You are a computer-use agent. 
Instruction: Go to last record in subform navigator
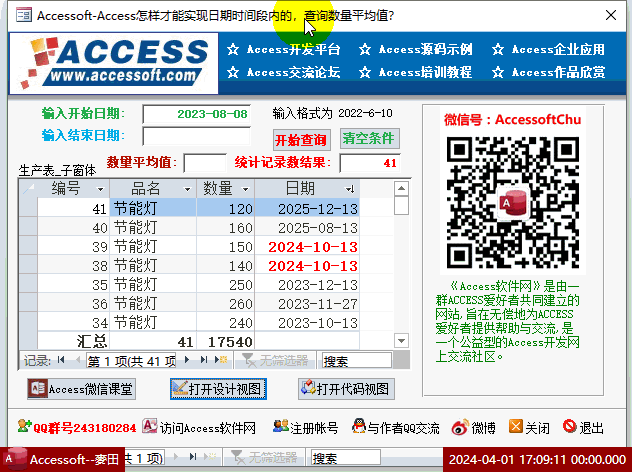(204, 360)
